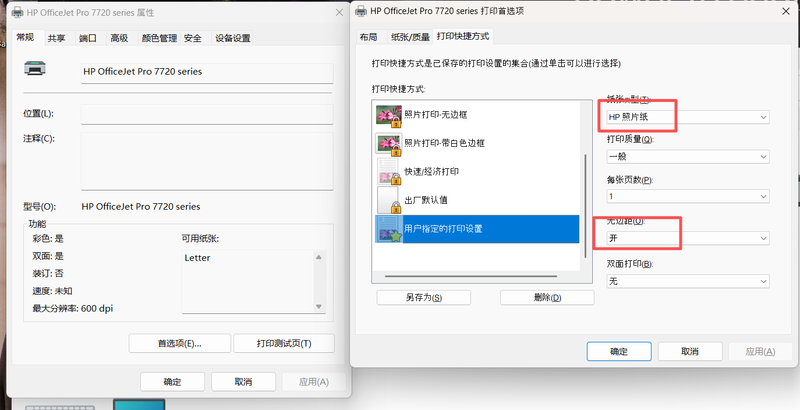
Task: Click the title bar icon of 打印首选项 window
Action: 362,11
